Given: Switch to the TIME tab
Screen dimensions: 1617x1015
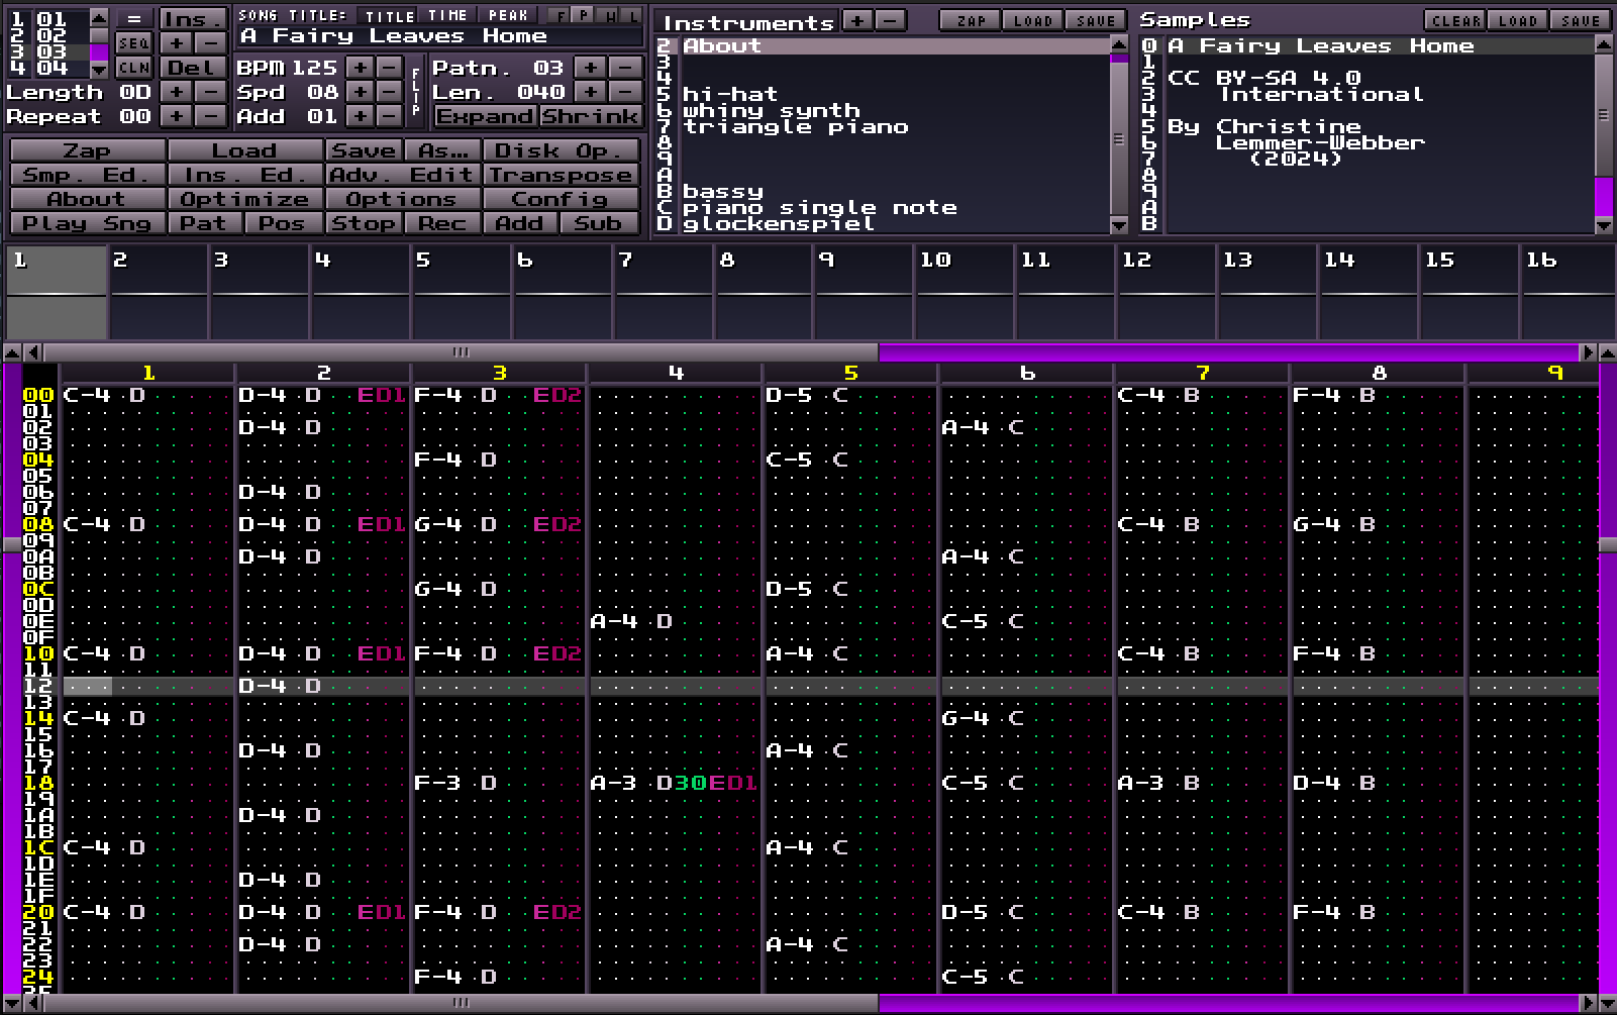Looking at the screenshot, I should [x=447, y=15].
